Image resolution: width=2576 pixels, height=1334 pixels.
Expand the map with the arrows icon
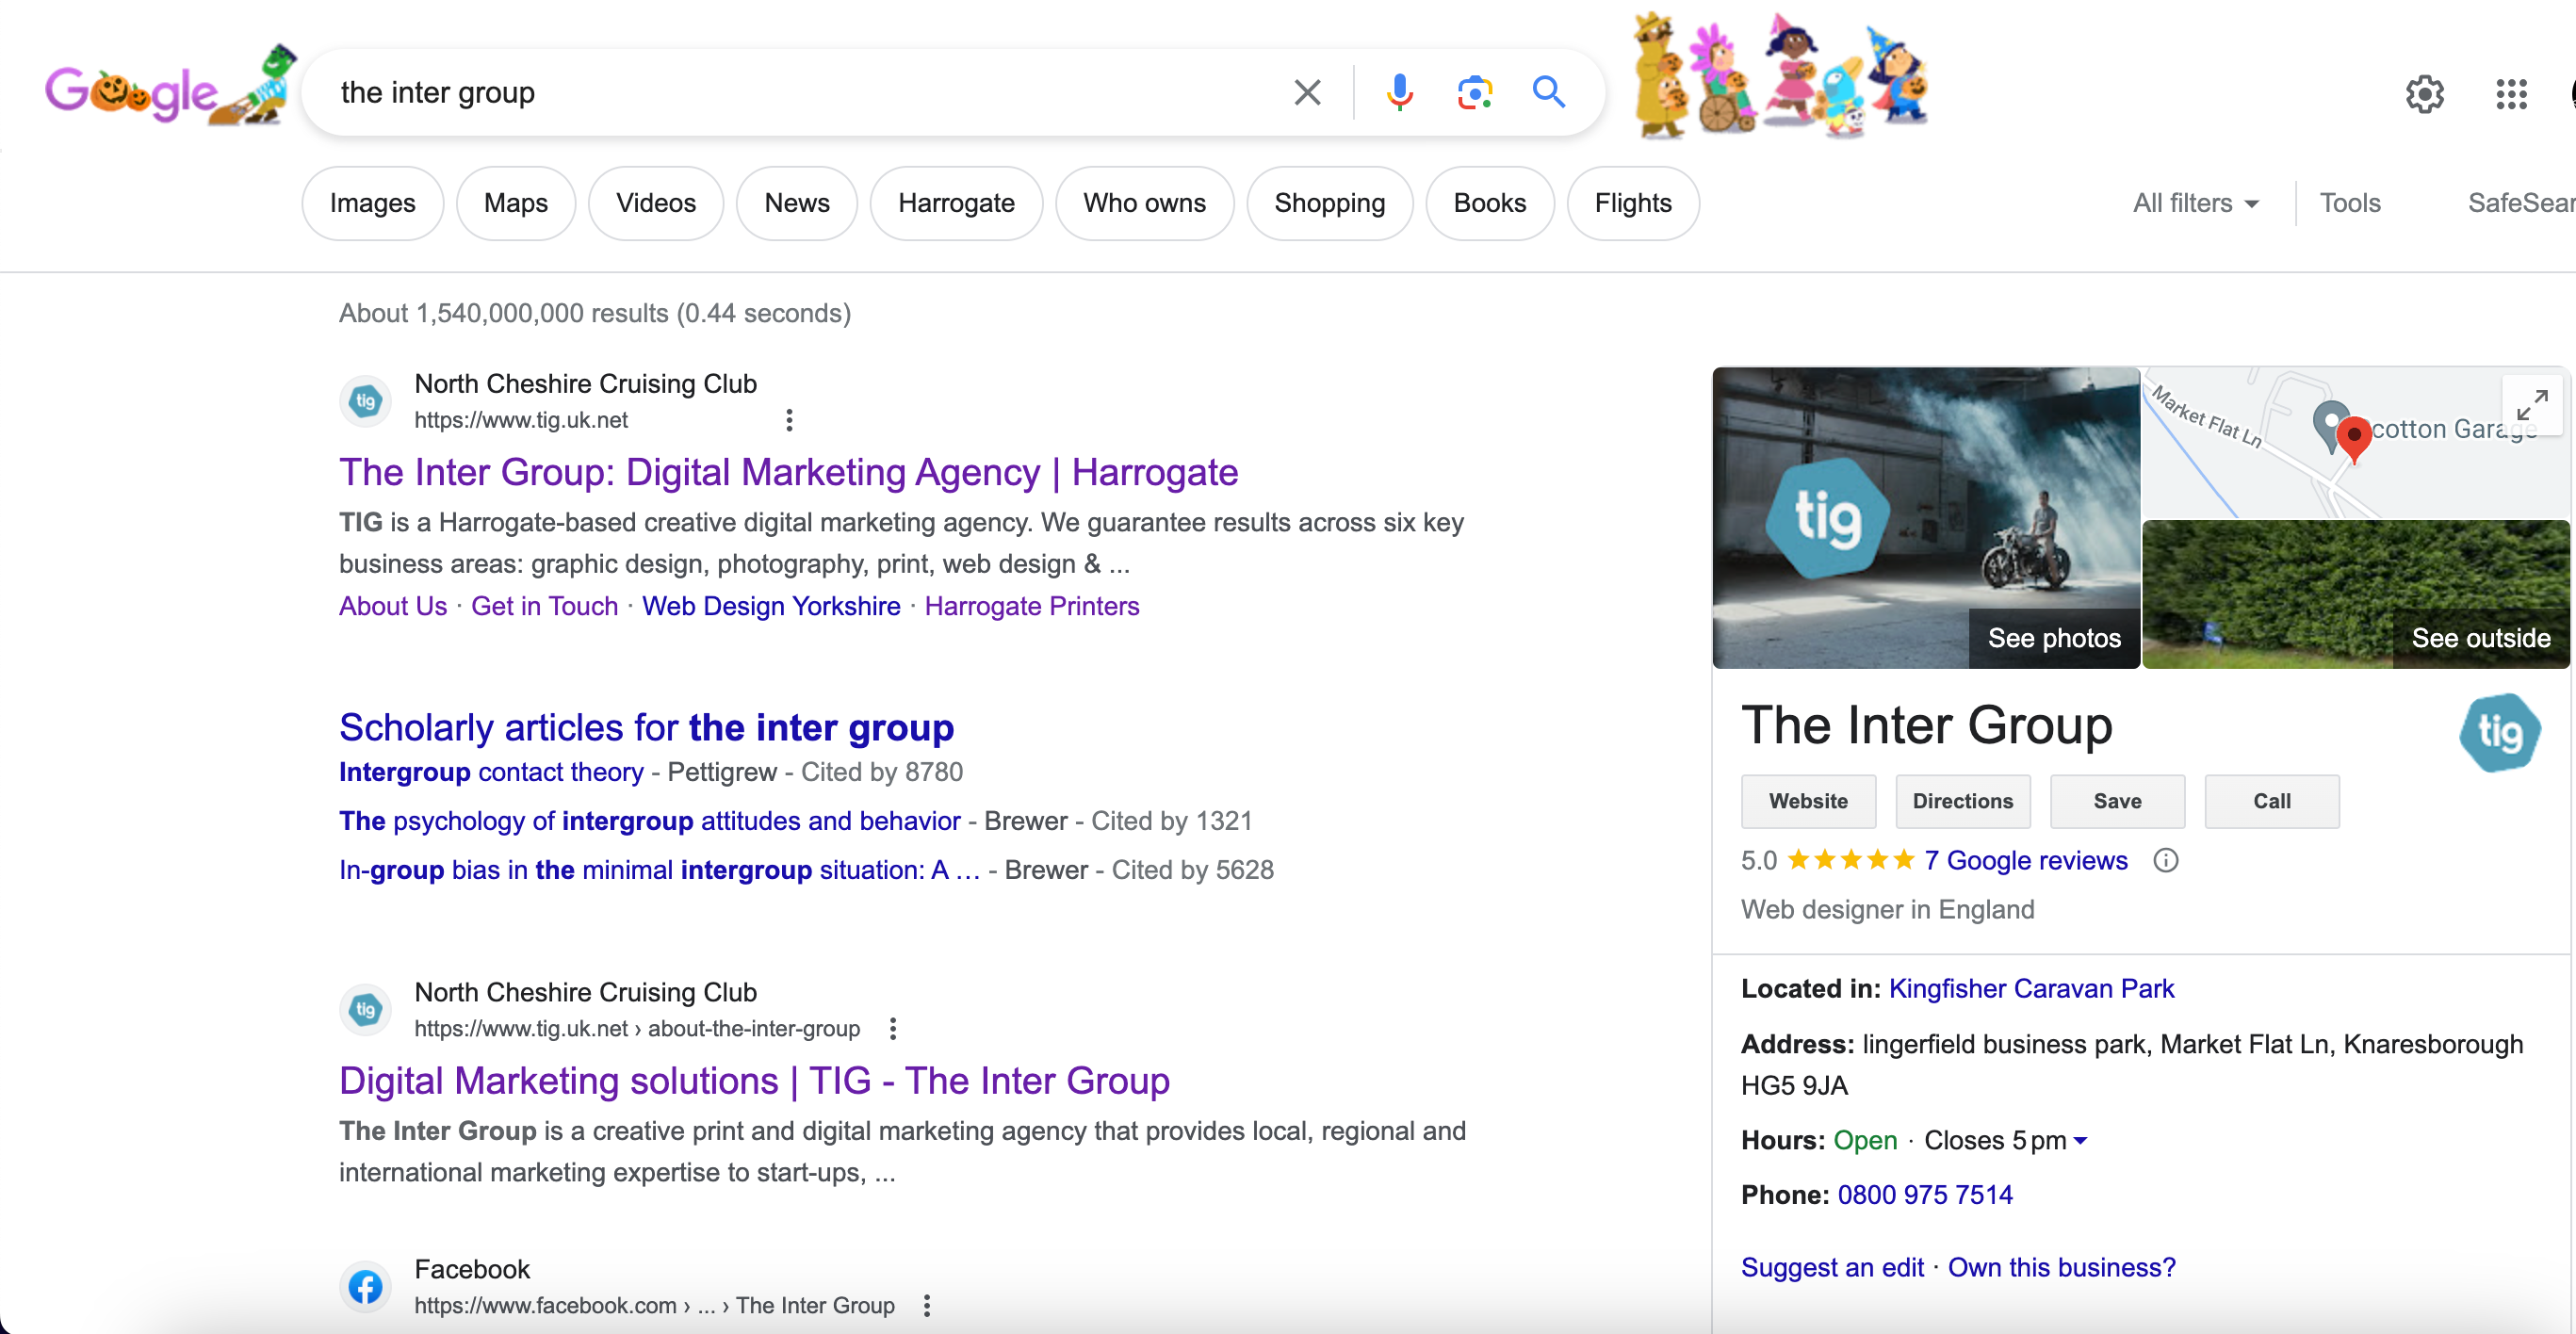click(x=2532, y=405)
